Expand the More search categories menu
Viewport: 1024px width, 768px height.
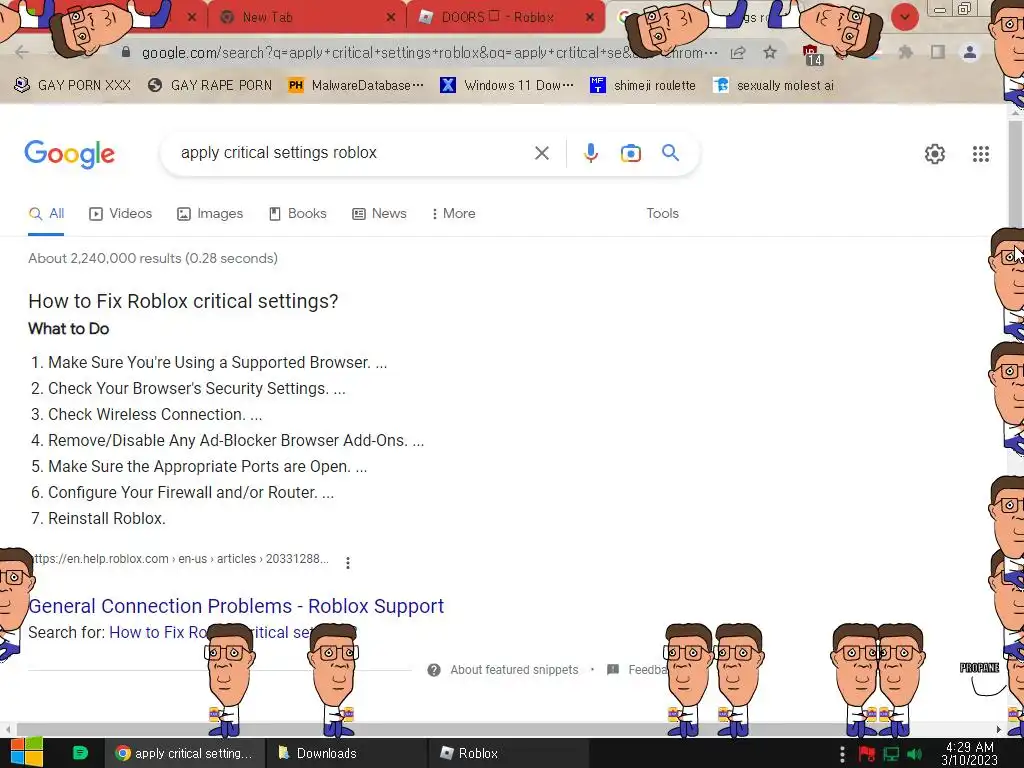coord(453,214)
